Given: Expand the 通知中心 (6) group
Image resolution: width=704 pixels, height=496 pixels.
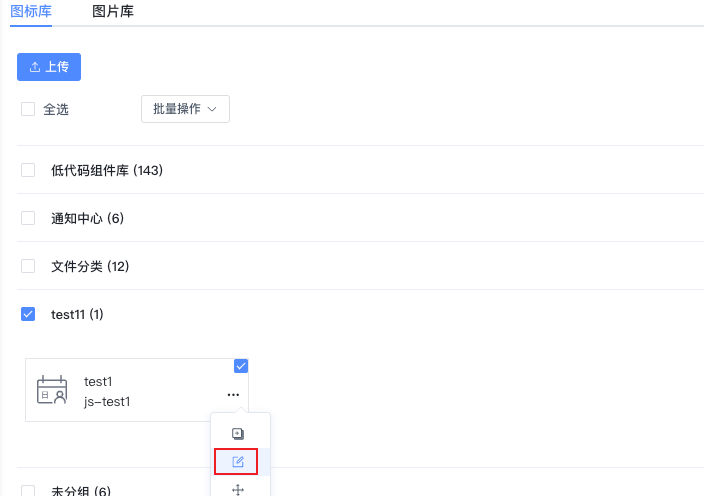Looking at the screenshot, I should tap(87, 219).
